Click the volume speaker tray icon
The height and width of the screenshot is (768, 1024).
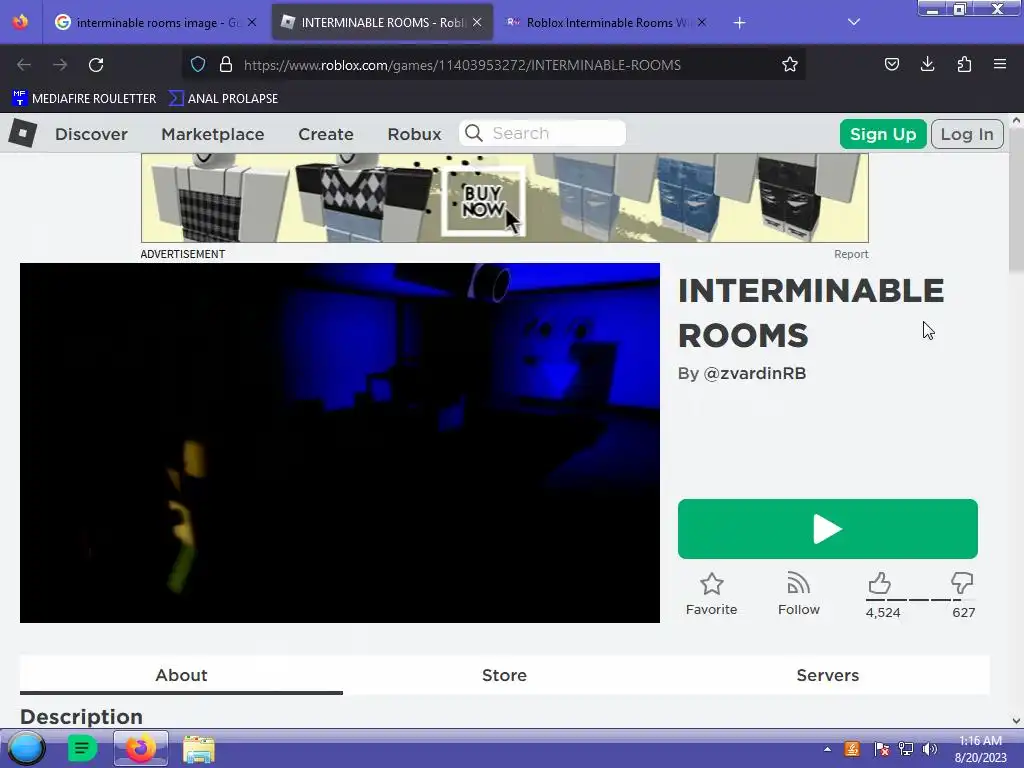coord(930,749)
